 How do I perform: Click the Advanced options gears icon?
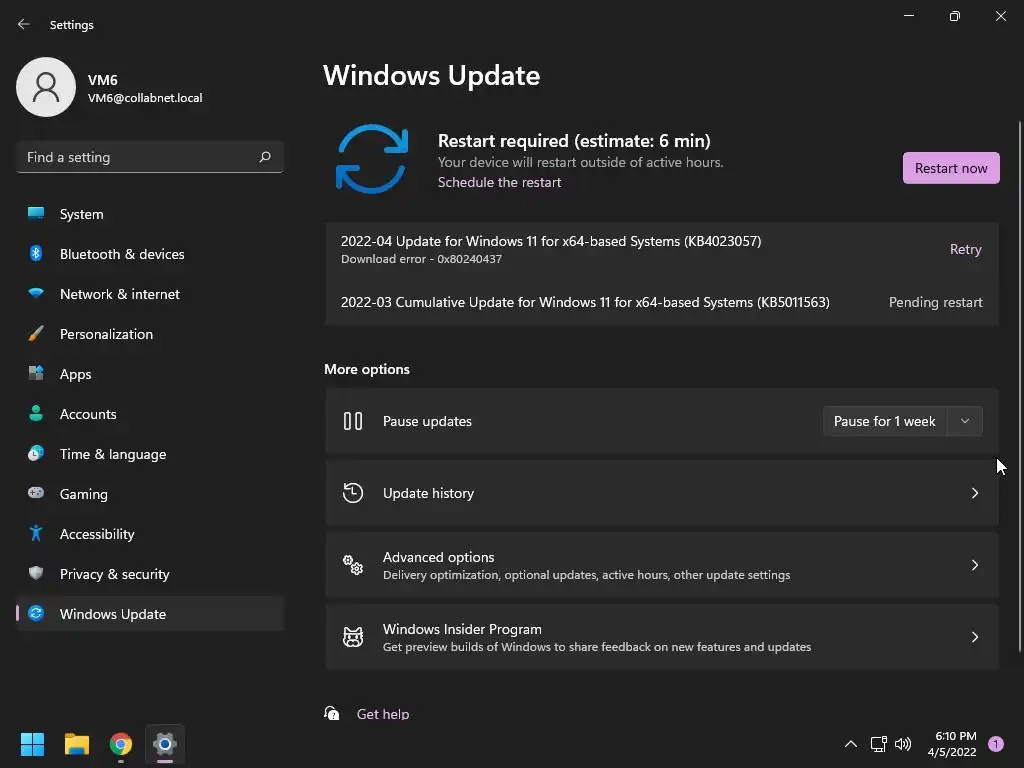coord(353,565)
